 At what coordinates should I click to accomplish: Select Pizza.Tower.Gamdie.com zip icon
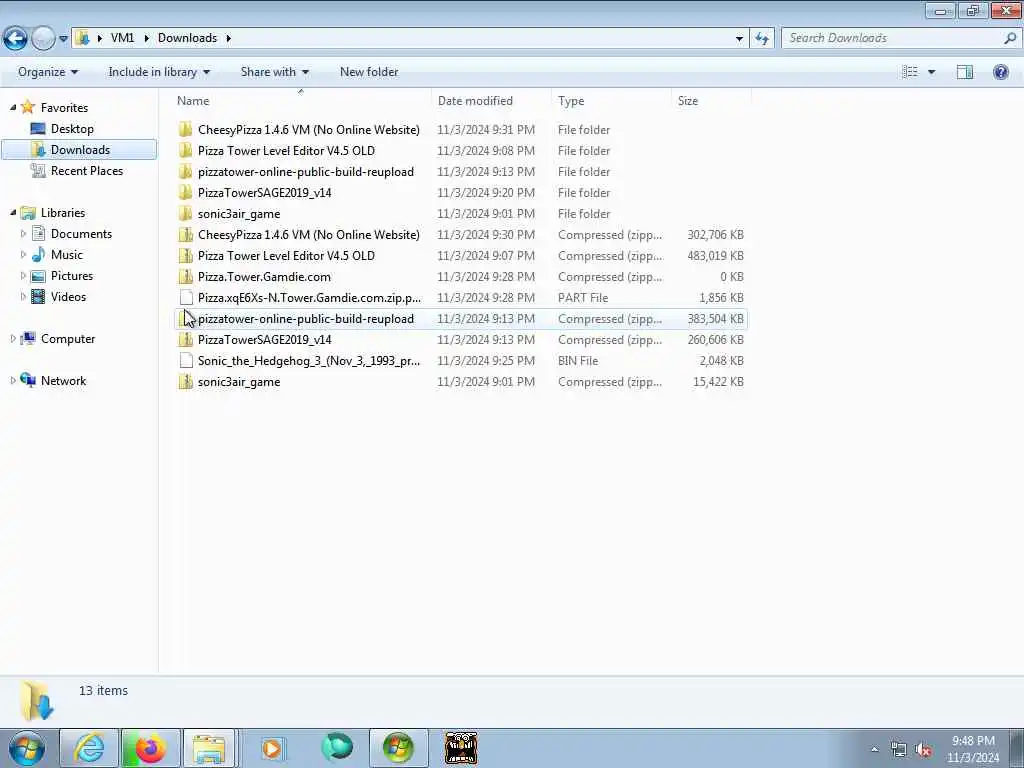point(185,276)
